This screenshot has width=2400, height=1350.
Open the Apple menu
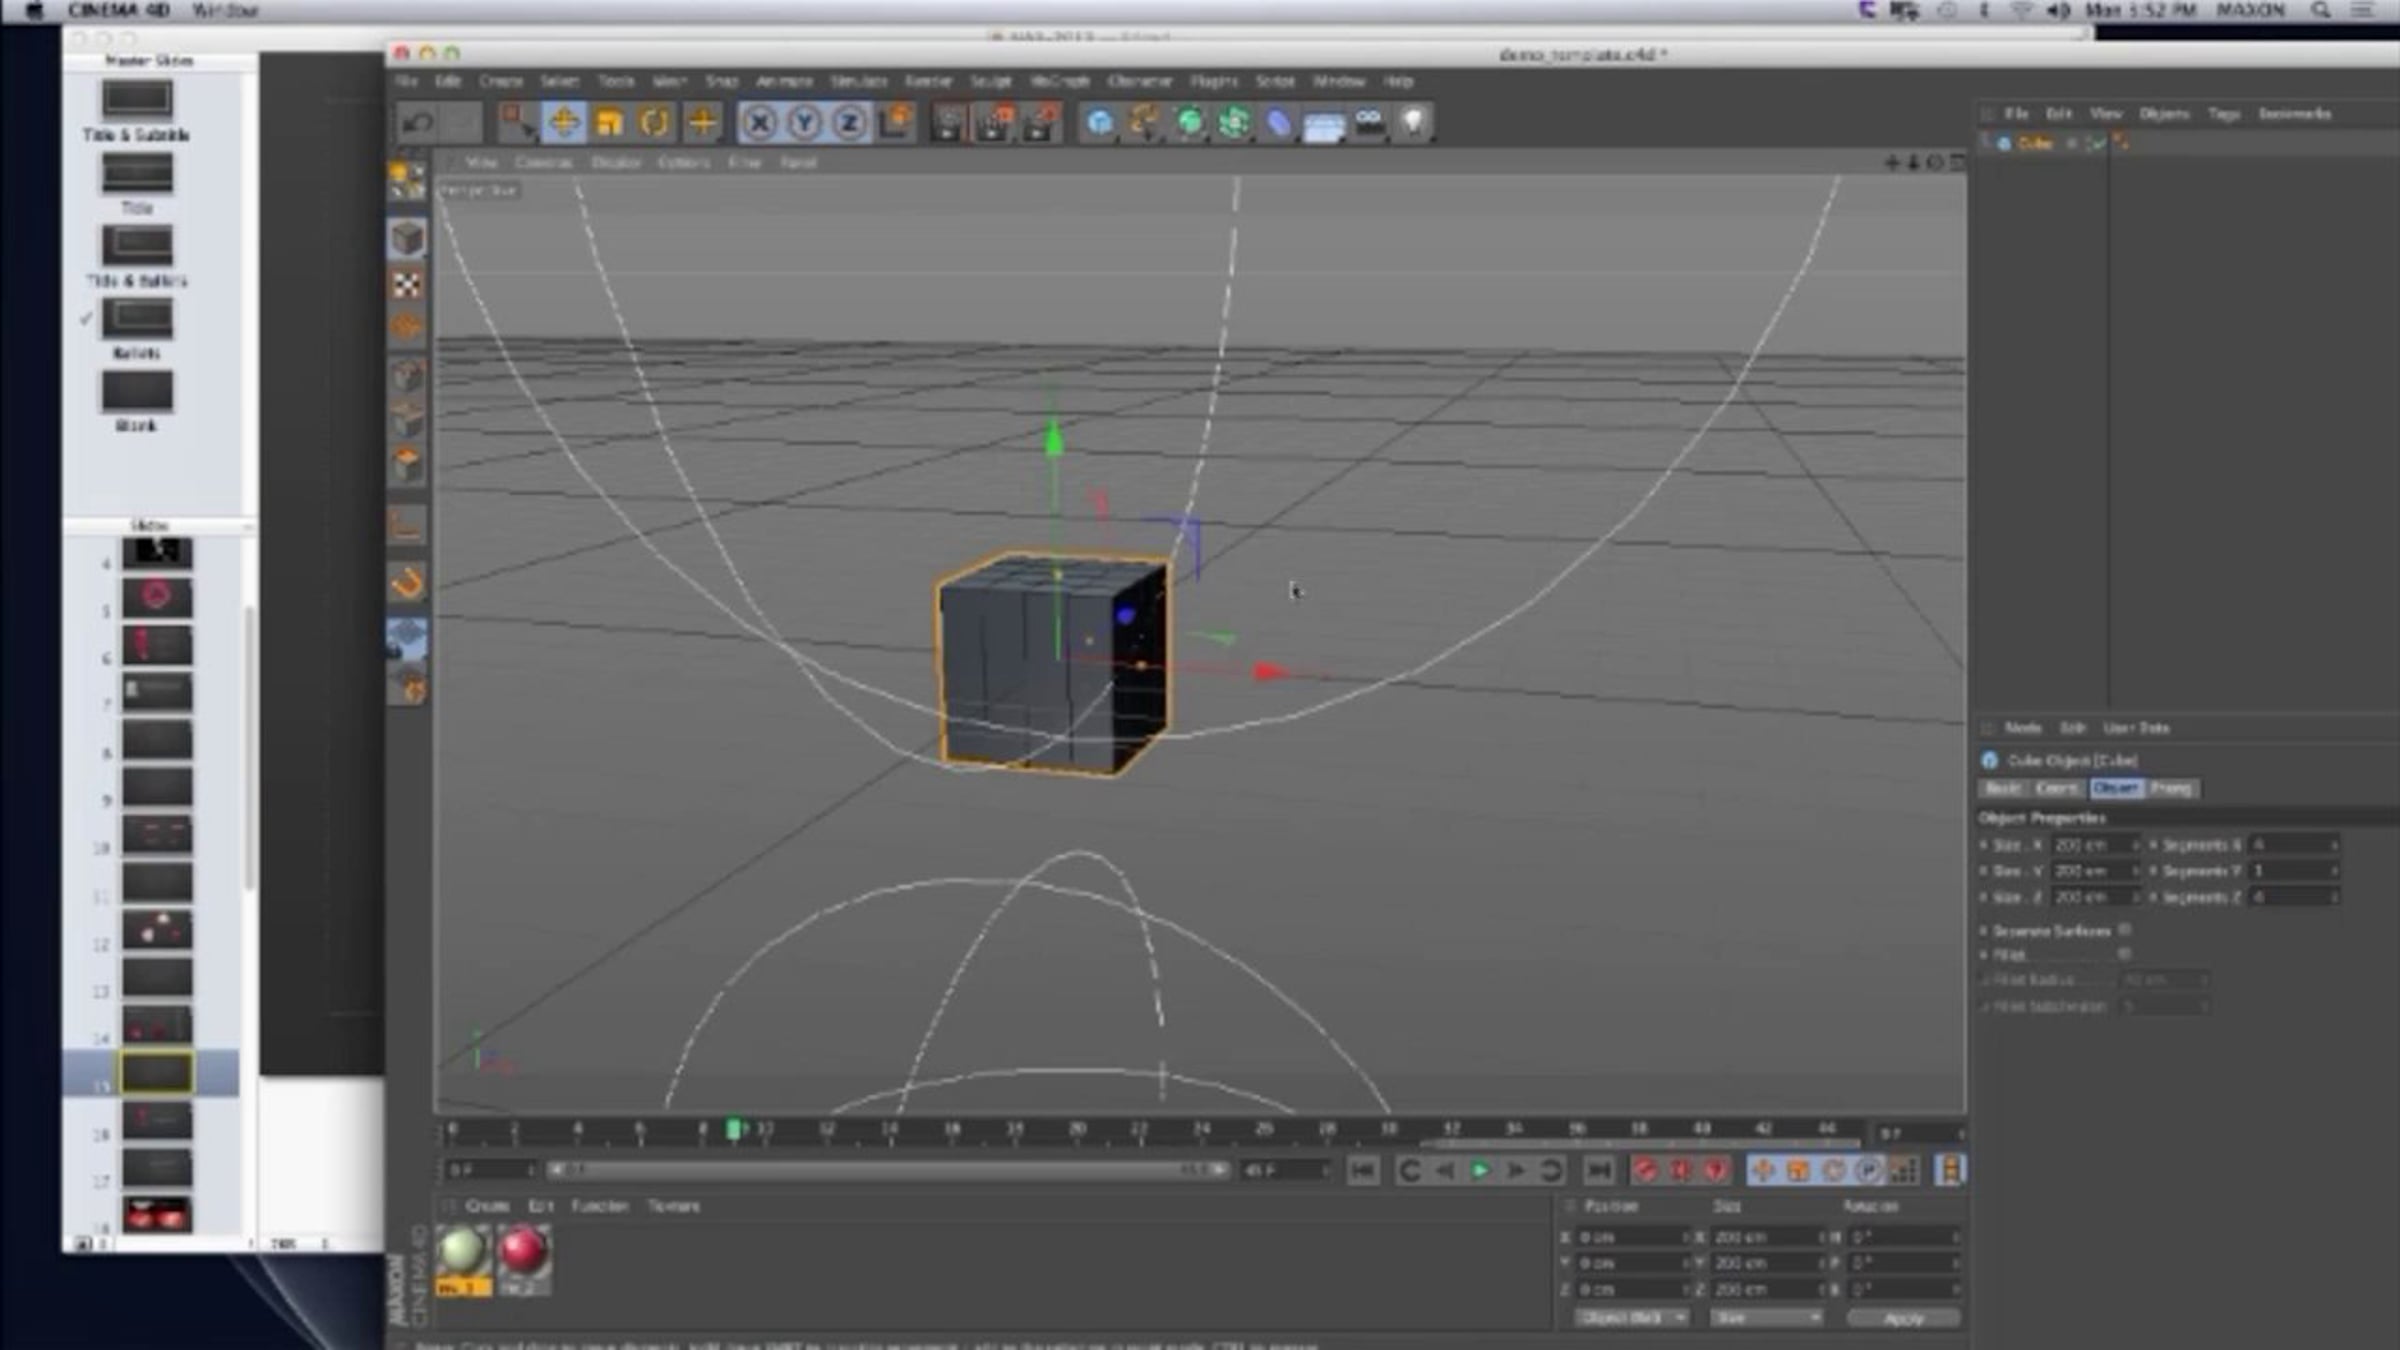click(x=34, y=11)
